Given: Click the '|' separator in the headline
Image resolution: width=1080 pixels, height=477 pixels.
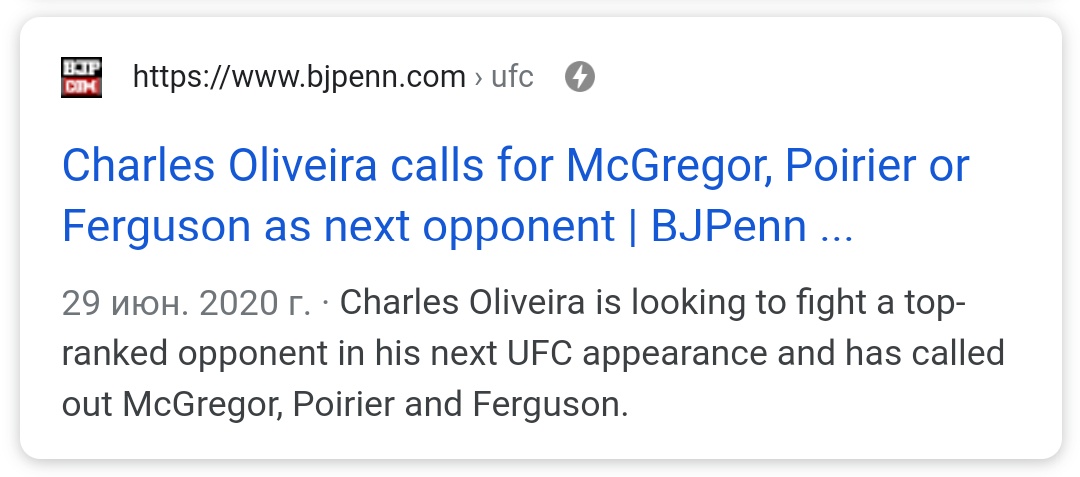Looking at the screenshot, I should 633,227.
